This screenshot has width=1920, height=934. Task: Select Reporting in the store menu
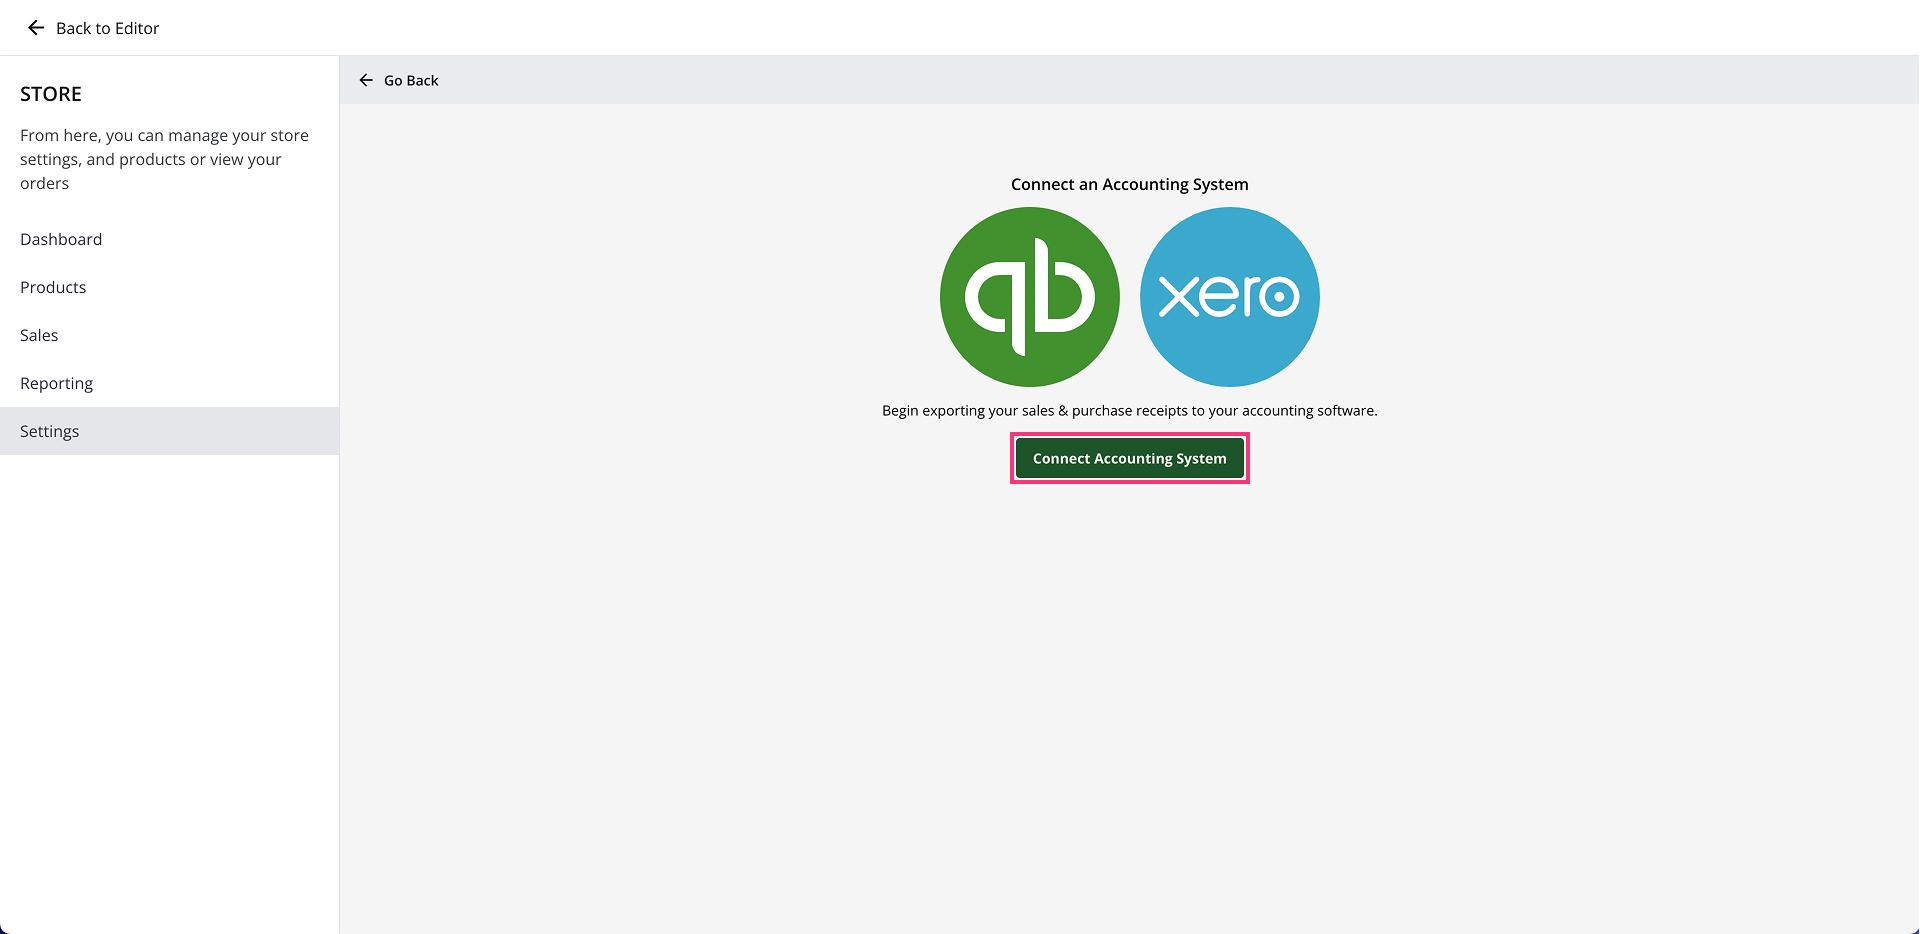tap(169, 383)
